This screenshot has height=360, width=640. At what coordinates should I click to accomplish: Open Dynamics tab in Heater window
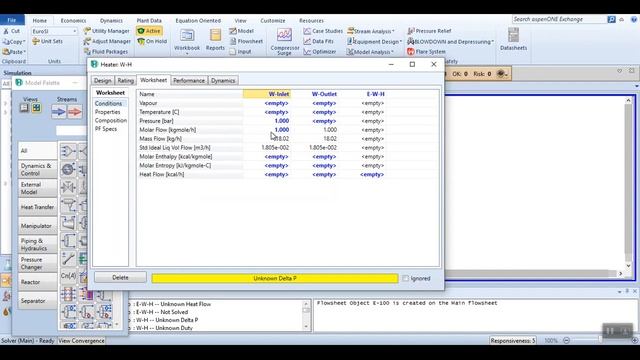tap(223, 80)
